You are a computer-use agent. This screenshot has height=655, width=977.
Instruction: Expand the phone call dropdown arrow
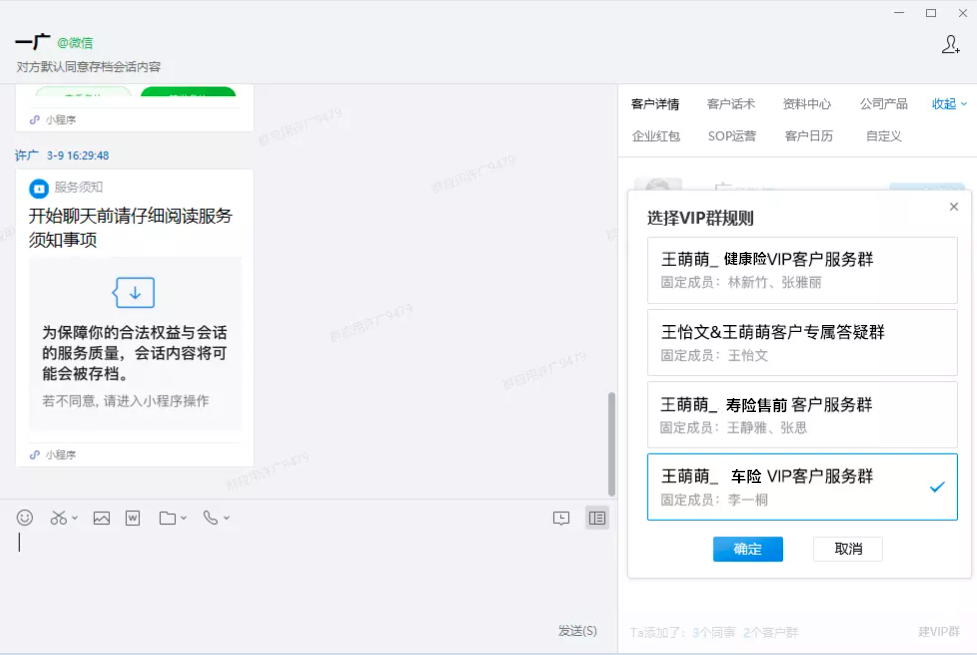227,518
